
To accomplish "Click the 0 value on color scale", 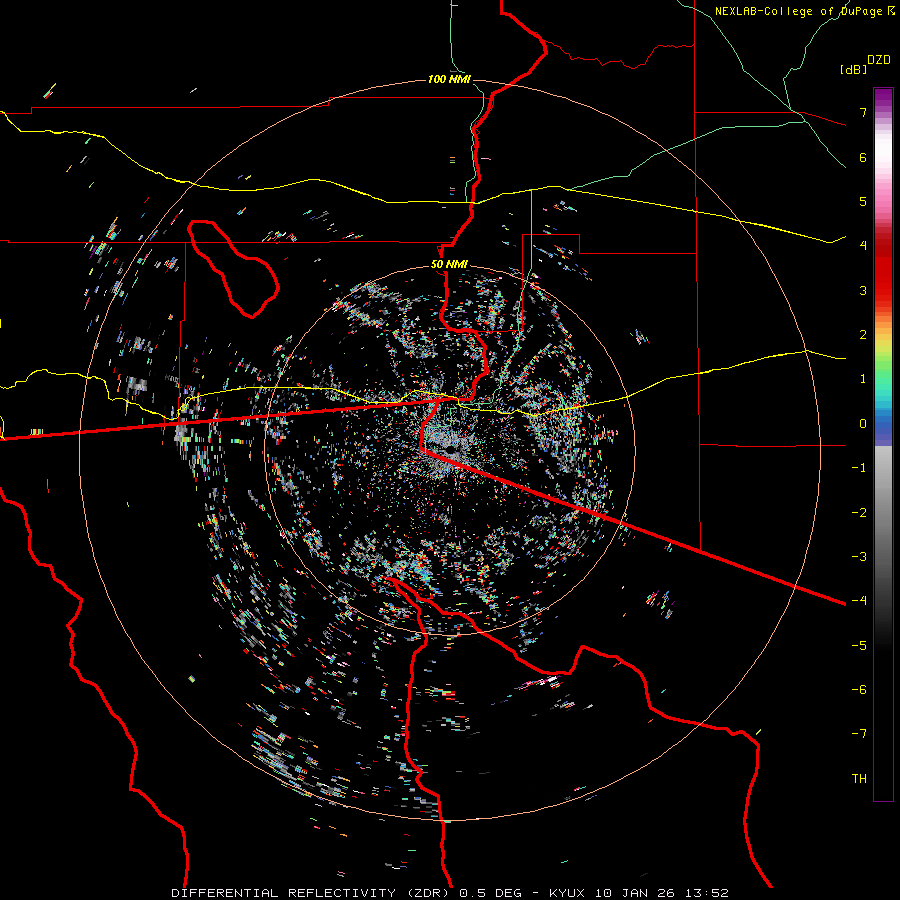I will 863,424.
